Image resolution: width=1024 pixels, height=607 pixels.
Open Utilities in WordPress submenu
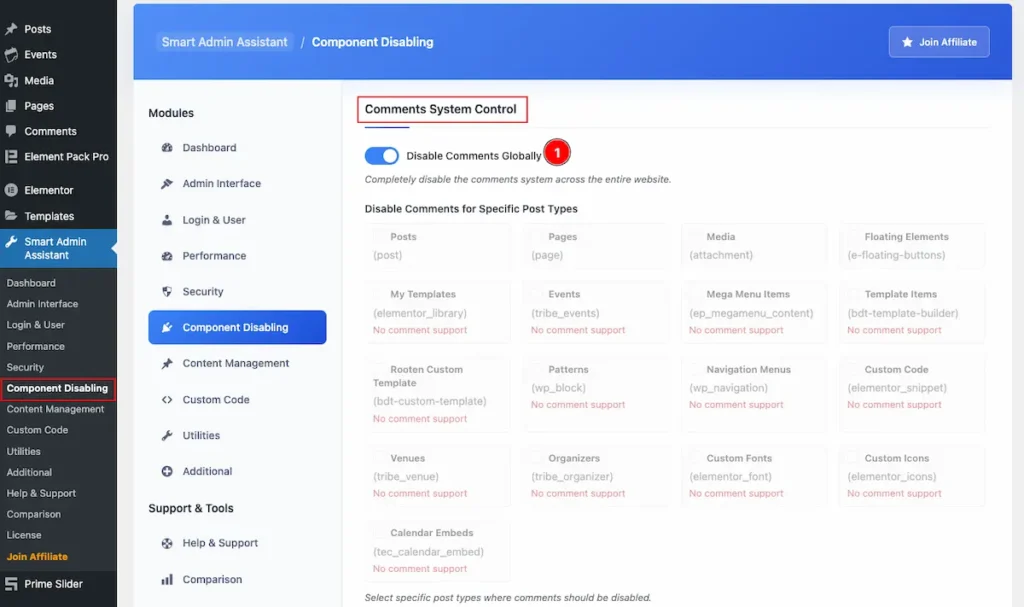pos(24,451)
